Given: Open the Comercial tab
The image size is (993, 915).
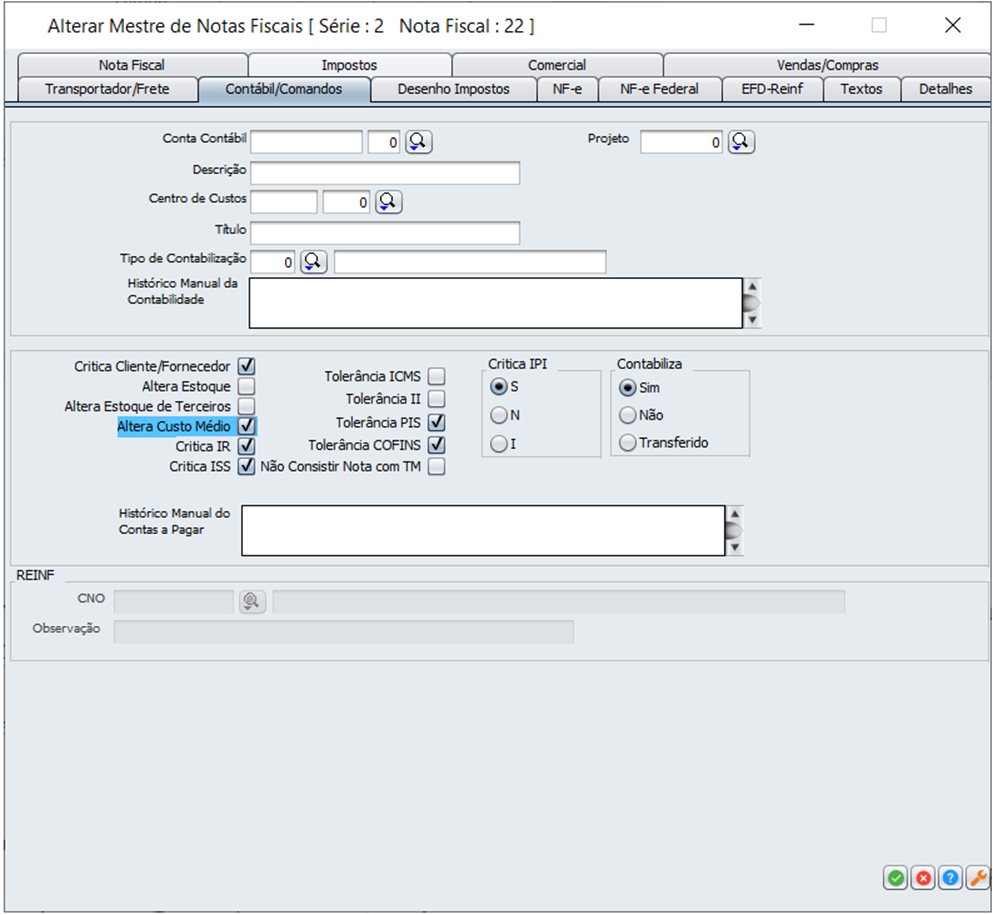Looking at the screenshot, I should coord(557,65).
